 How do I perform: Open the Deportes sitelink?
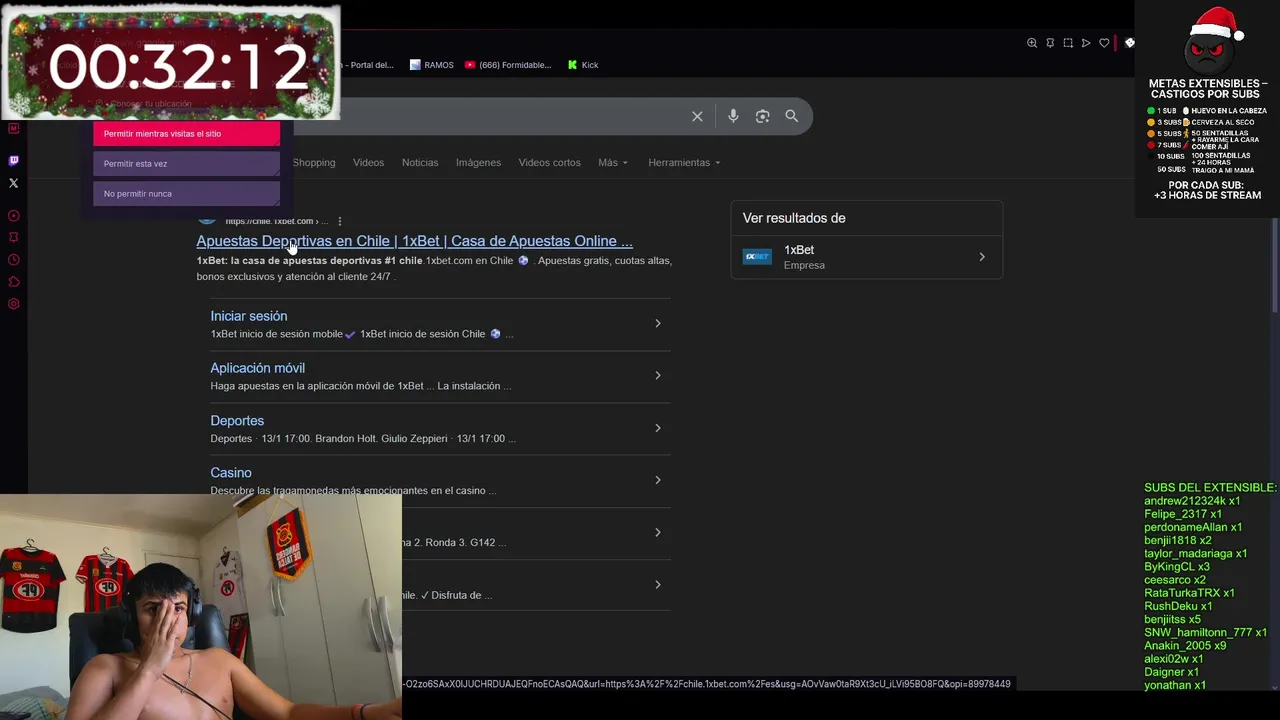point(237,420)
